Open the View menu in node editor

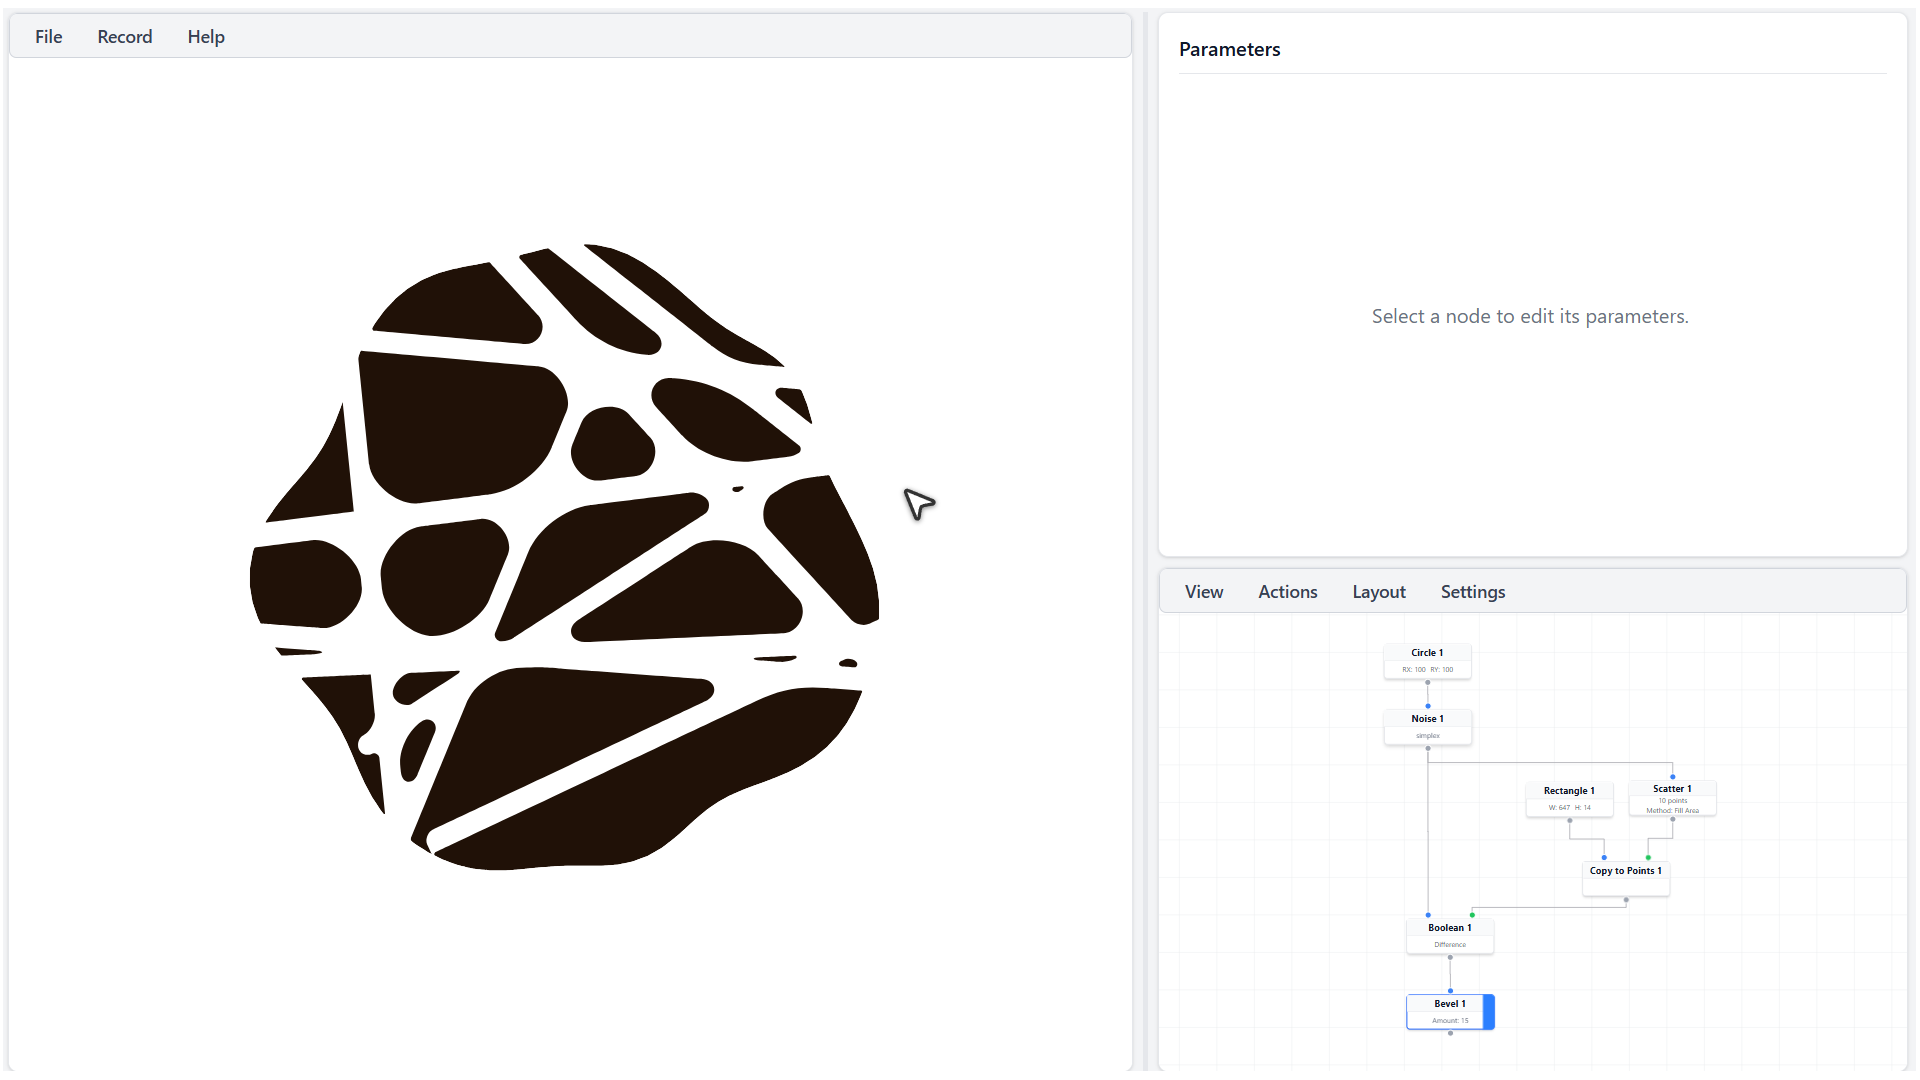(x=1204, y=592)
